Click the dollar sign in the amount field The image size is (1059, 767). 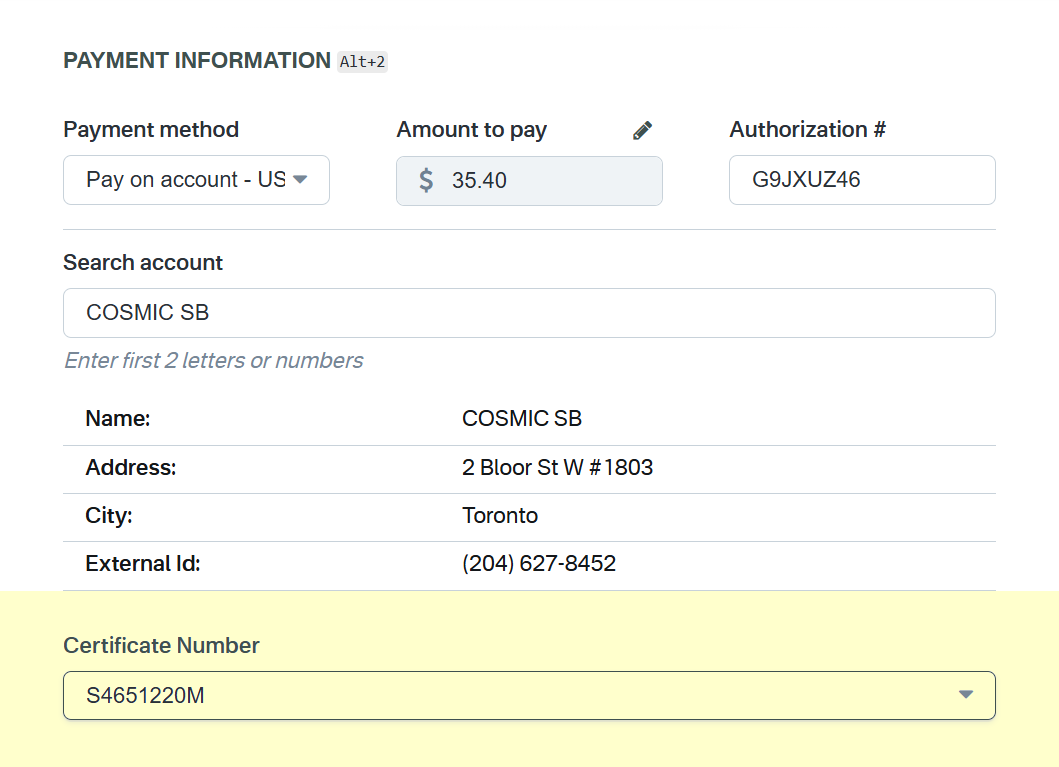(x=426, y=181)
